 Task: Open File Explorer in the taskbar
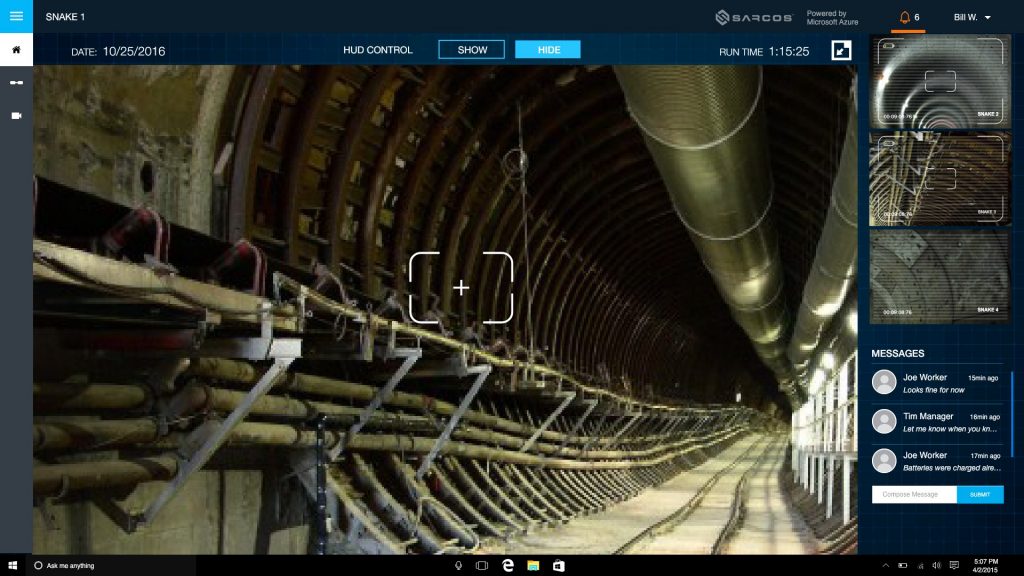pyautogui.click(x=534, y=566)
